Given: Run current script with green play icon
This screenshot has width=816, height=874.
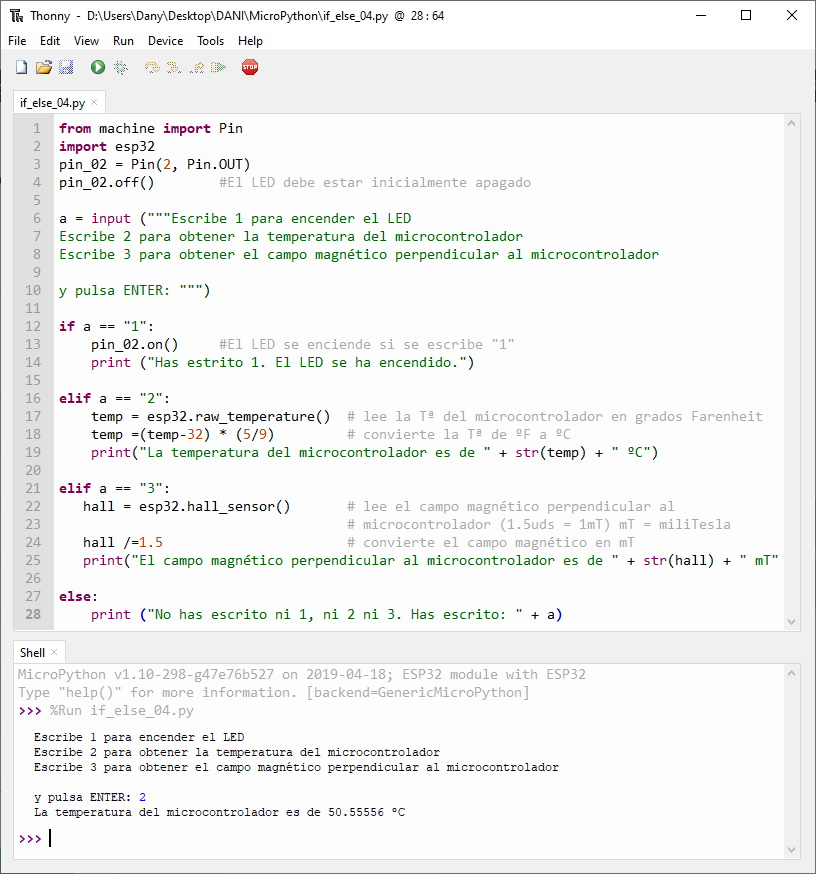Looking at the screenshot, I should tap(98, 67).
